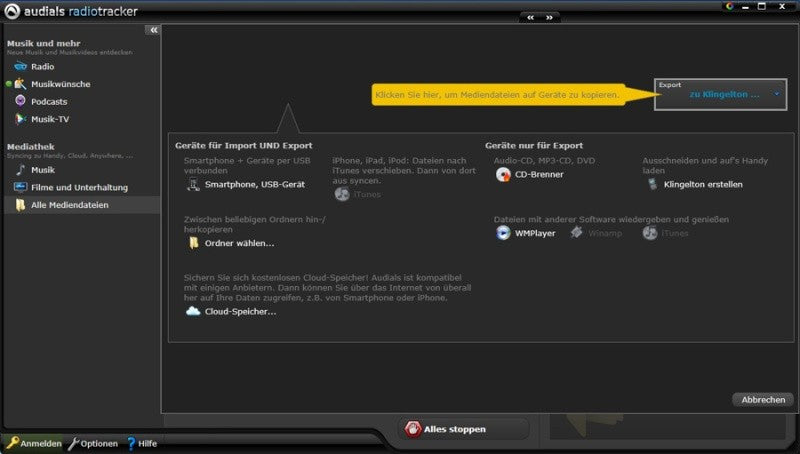
Task: Click the Abbrechen button
Action: [763, 399]
